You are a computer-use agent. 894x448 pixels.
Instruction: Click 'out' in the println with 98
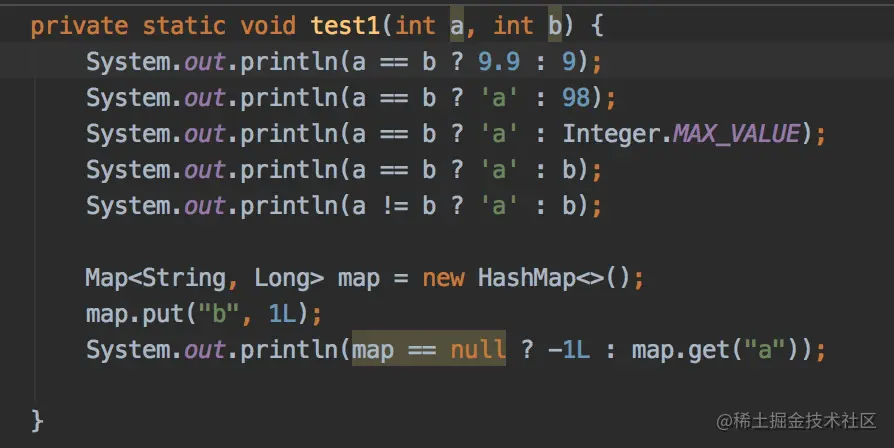(x=205, y=97)
